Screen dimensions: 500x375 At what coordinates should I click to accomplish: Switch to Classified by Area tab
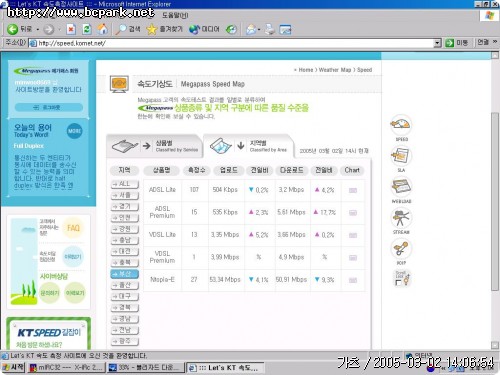(x=248, y=146)
